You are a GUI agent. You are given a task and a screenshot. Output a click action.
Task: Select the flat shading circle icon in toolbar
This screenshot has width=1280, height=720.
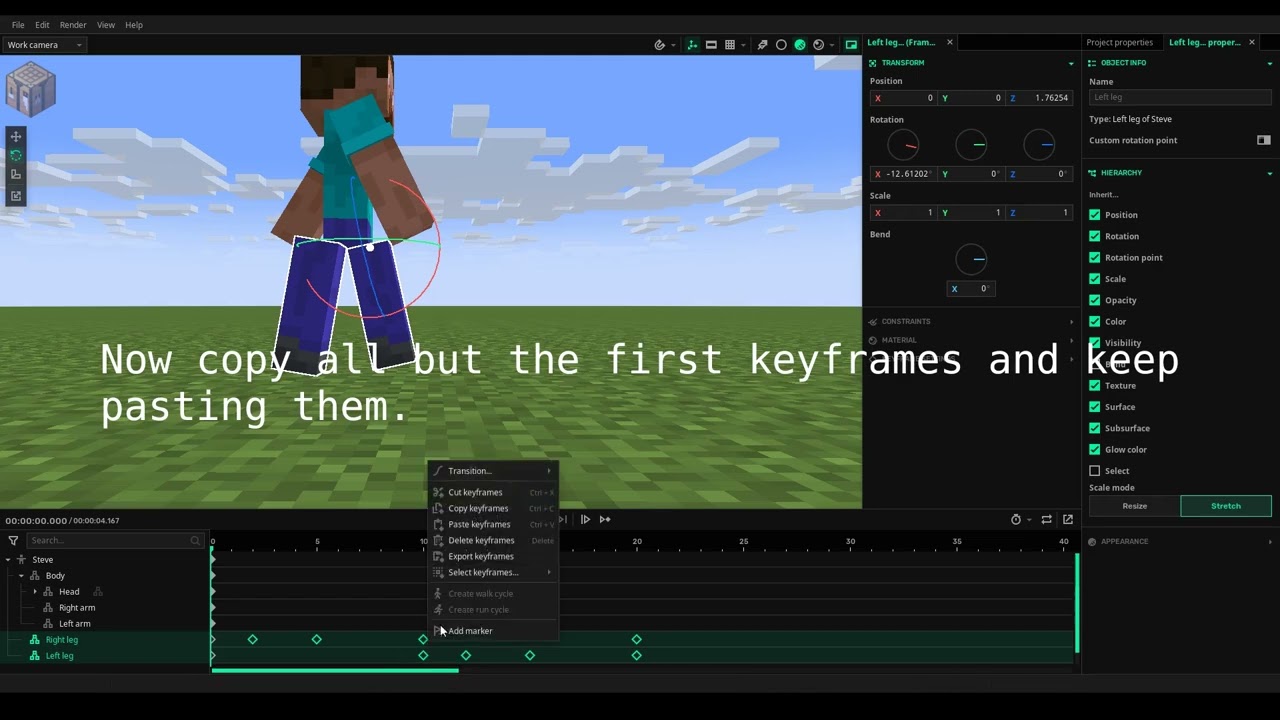click(781, 45)
